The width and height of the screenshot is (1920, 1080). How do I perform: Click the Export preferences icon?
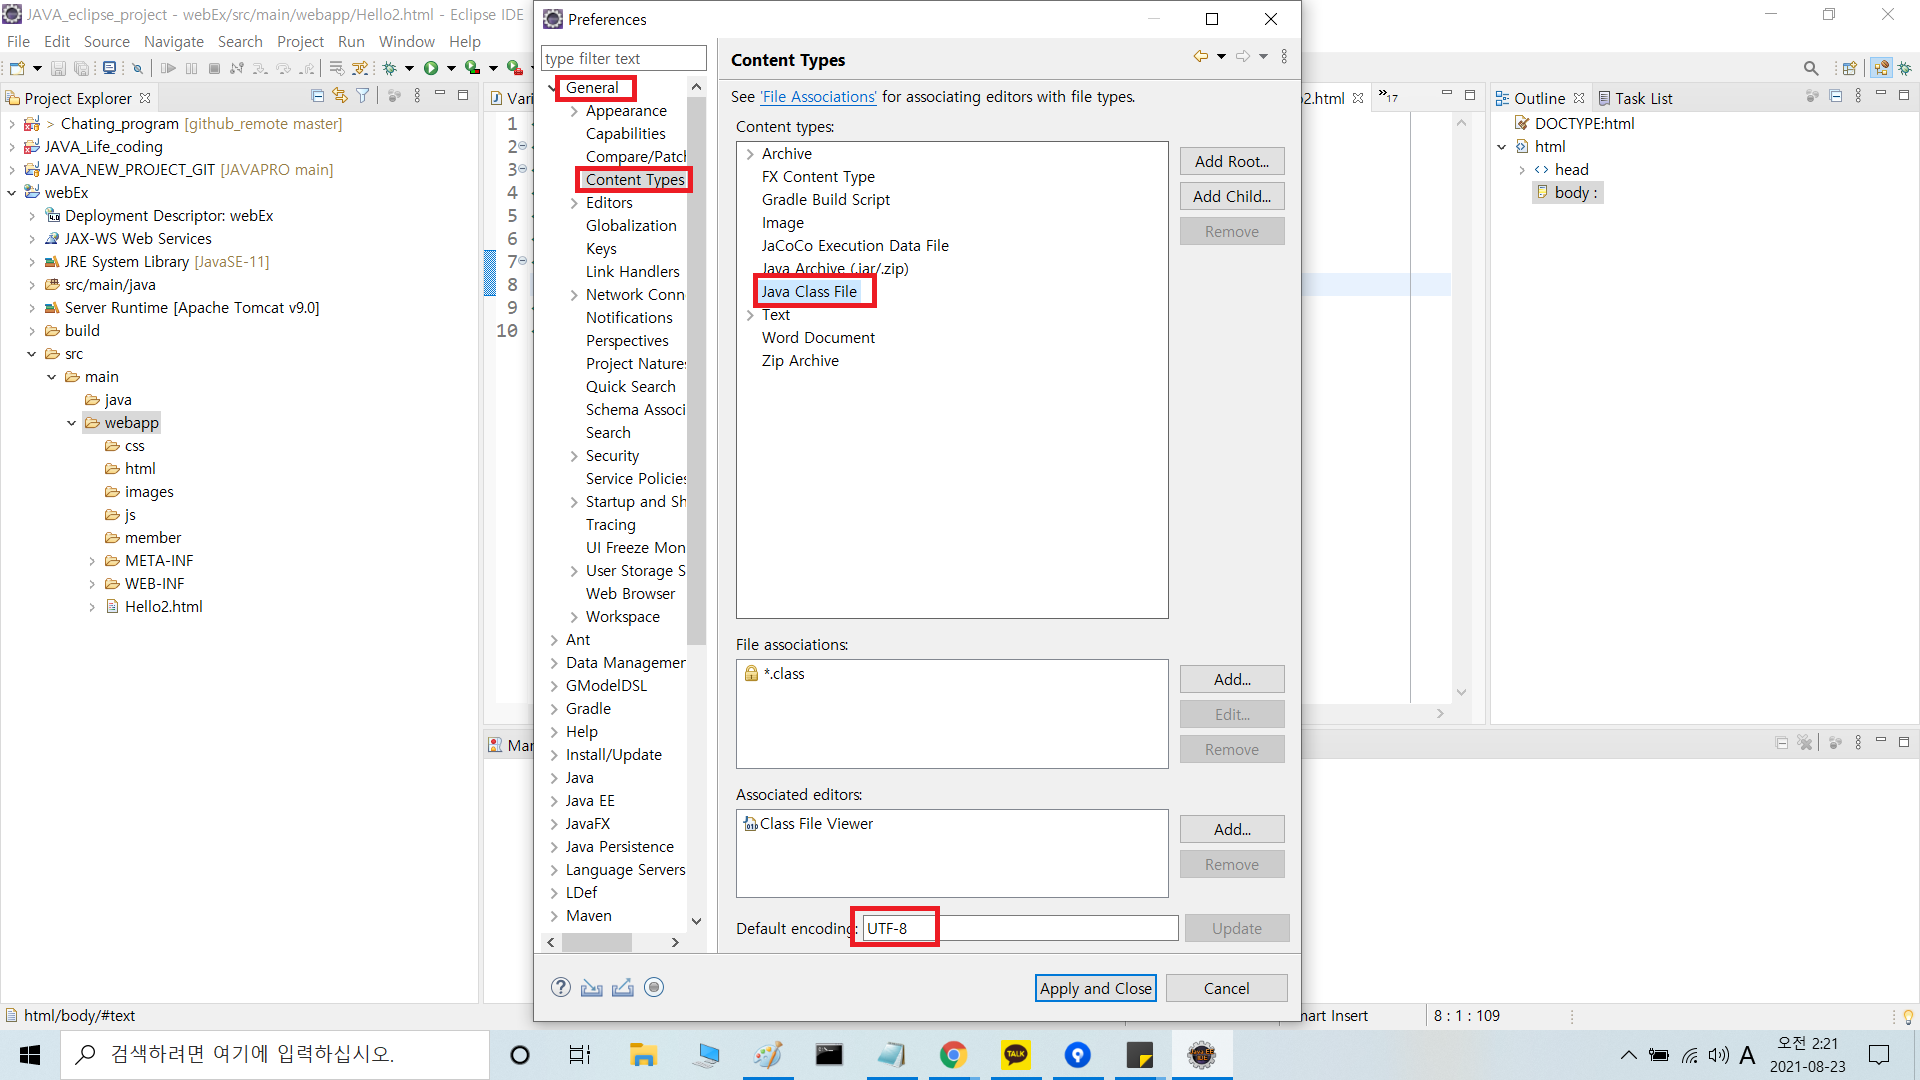(x=623, y=987)
